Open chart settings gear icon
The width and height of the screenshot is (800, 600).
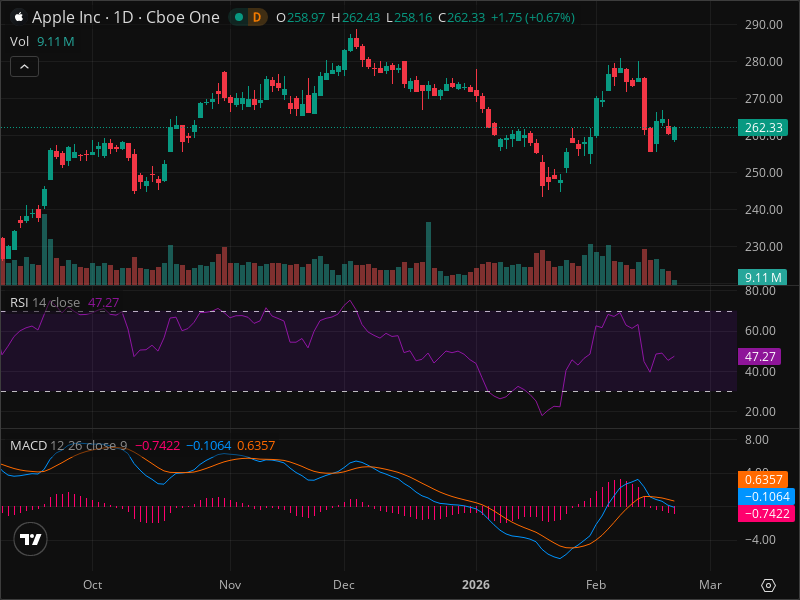[x=768, y=585]
